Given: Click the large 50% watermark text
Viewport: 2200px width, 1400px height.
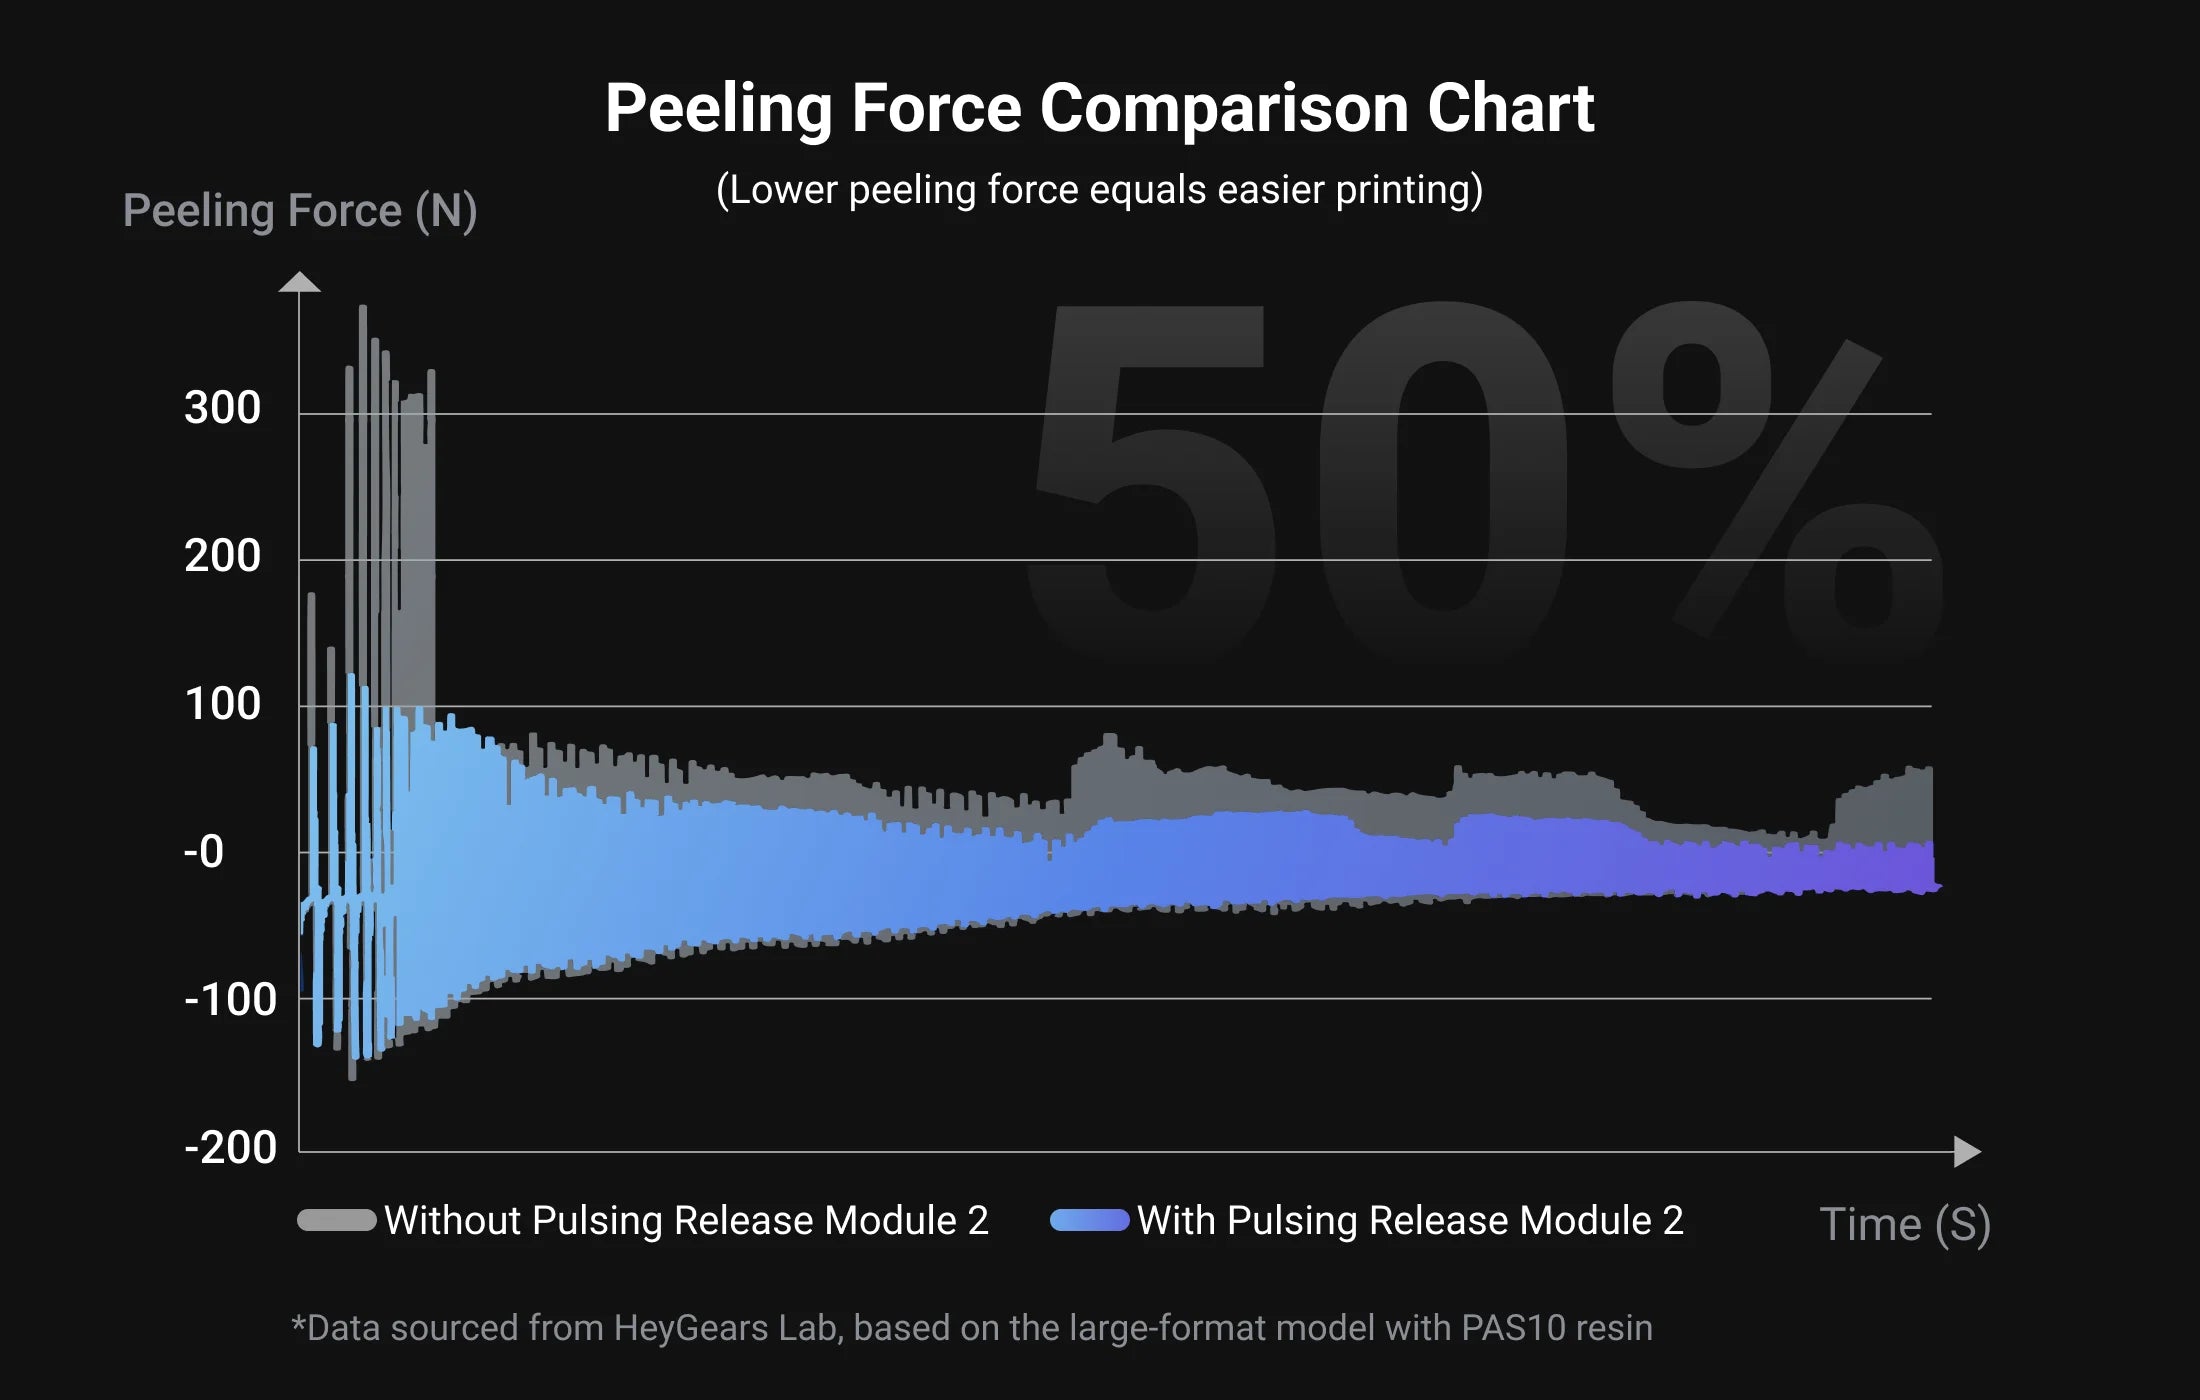Looking at the screenshot, I should (1480, 480).
